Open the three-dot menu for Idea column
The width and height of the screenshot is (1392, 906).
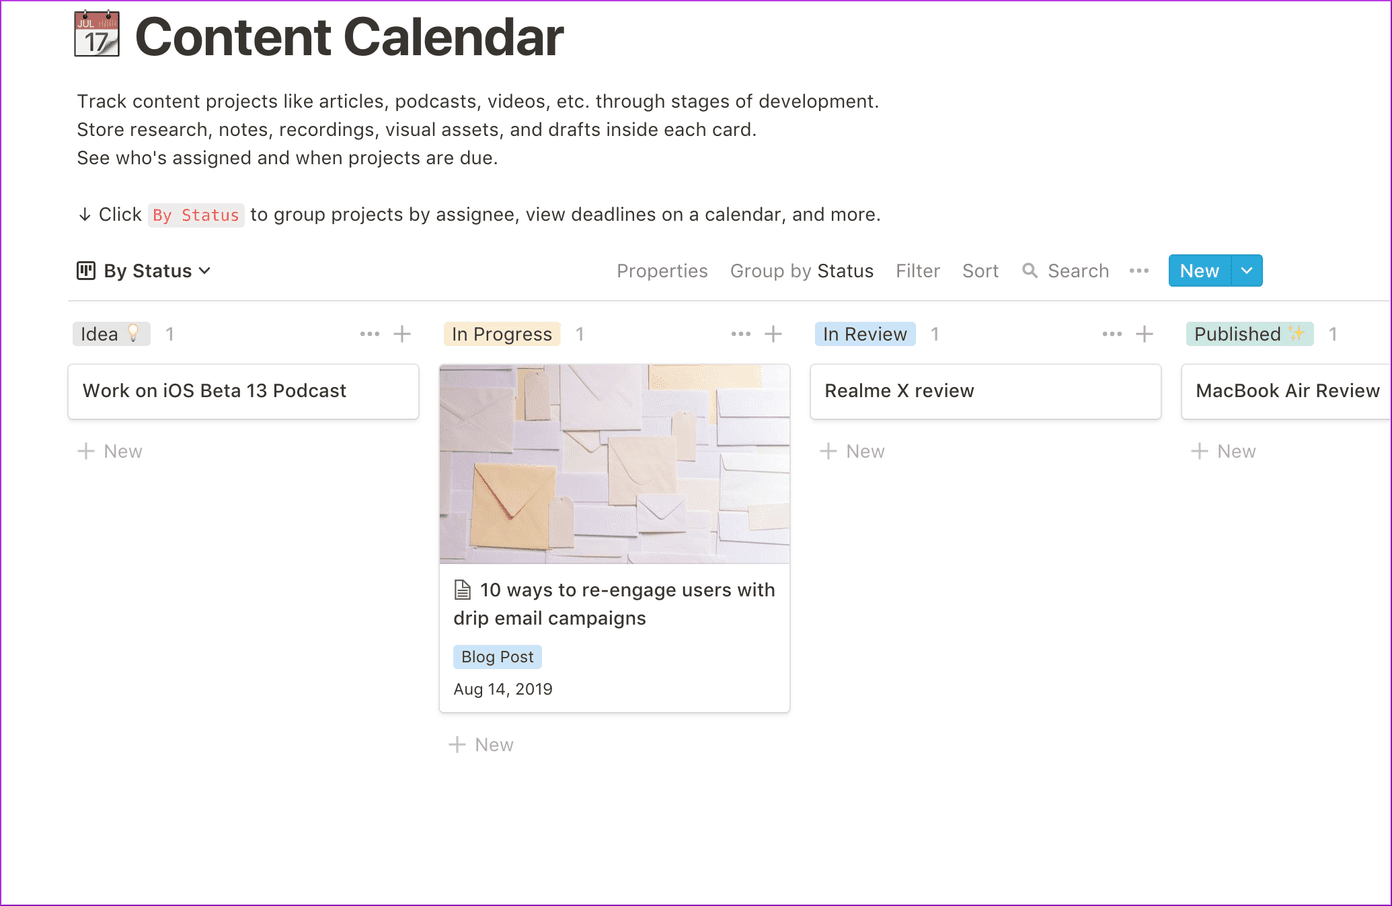[x=370, y=334]
